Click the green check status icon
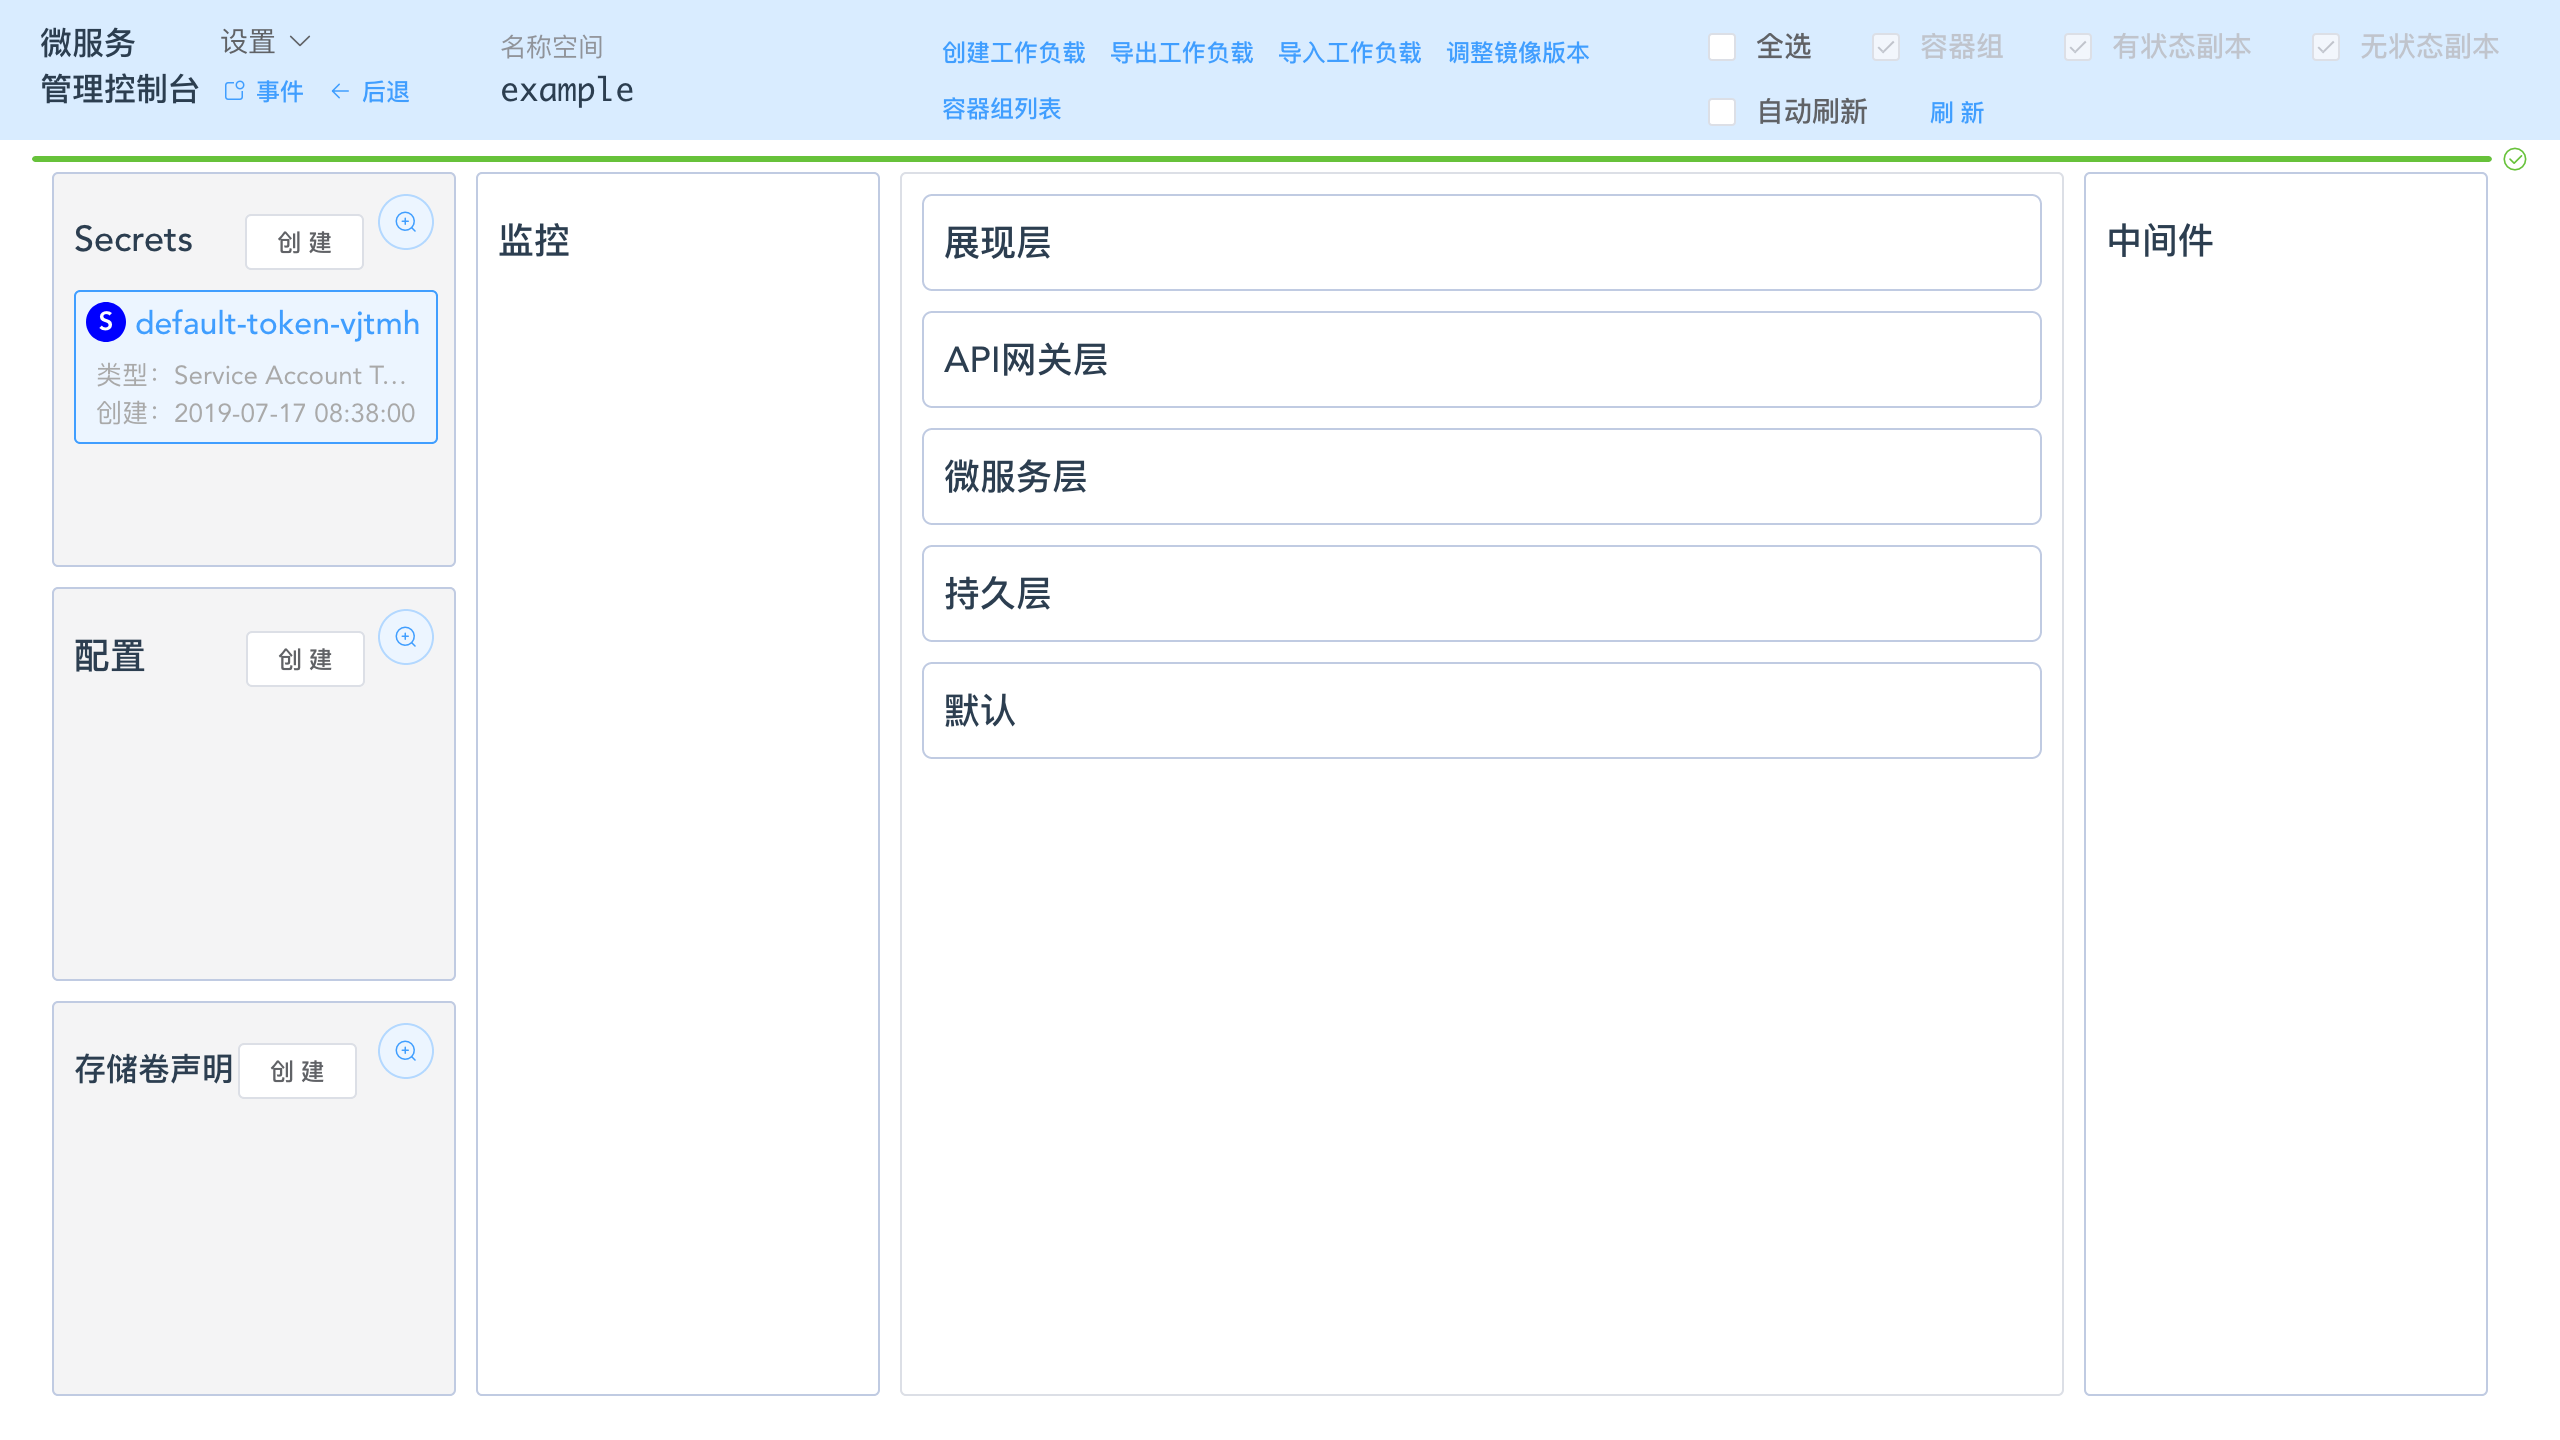Viewport: 2560px width, 1440px height. click(2514, 159)
